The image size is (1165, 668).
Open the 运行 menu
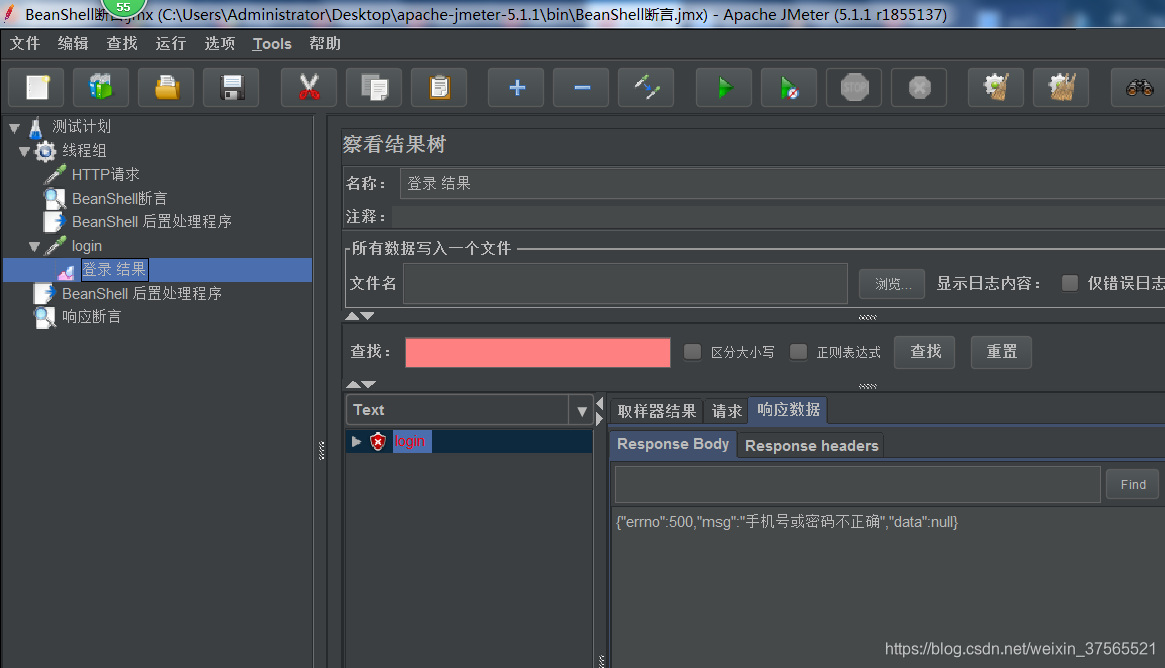click(170, 44)
